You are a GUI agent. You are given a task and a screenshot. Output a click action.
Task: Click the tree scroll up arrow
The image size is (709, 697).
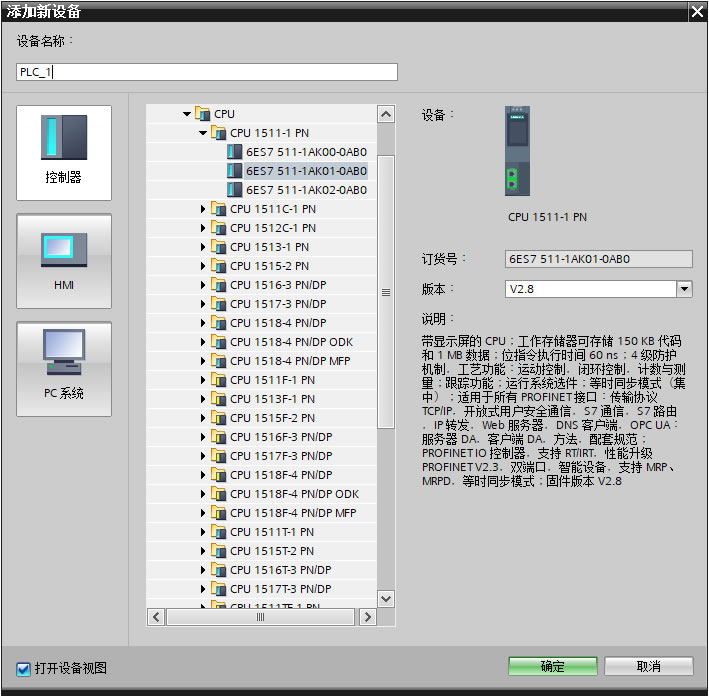[x=386, y=114]
